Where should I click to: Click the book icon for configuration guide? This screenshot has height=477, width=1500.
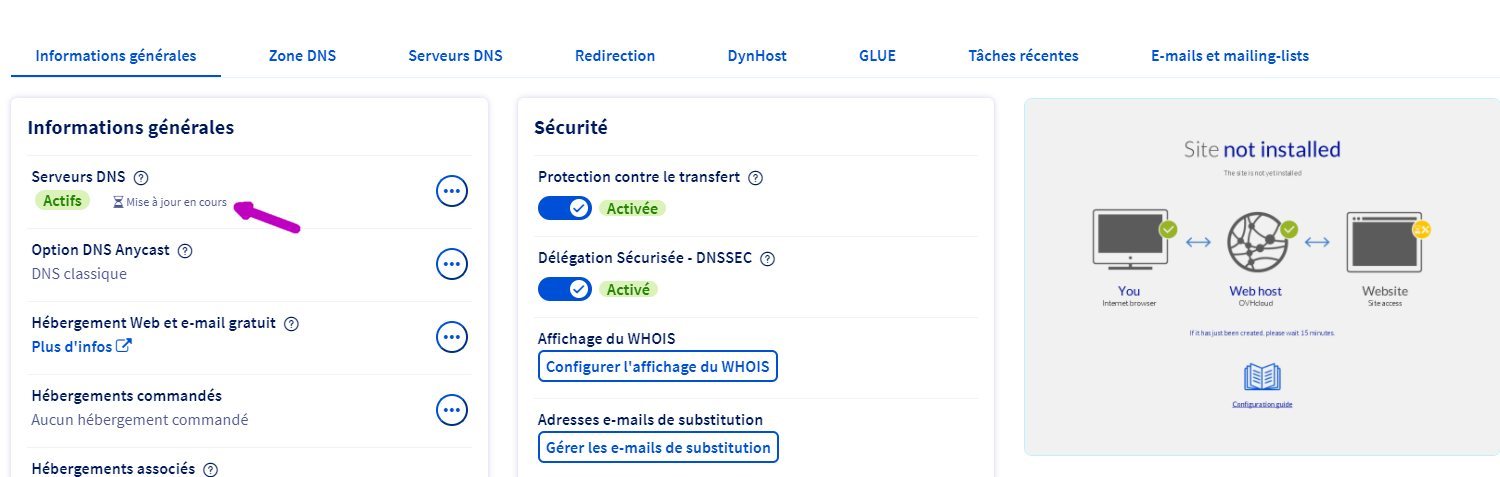pos(1262,377)
